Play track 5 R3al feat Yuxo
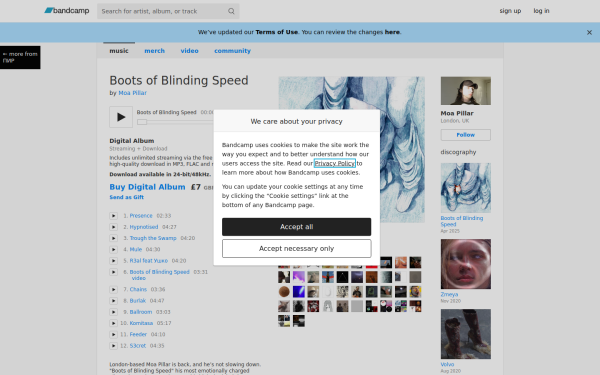The width and height of the screenshot is (600, 375). point(114,261)
